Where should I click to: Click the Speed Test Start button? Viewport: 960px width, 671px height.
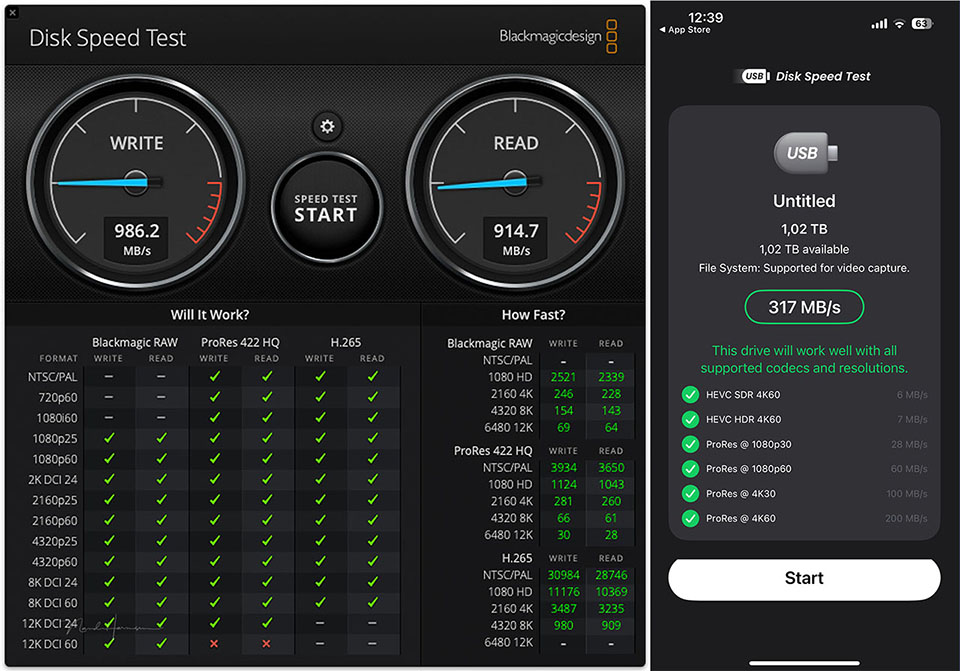click(x=327, y=208)
